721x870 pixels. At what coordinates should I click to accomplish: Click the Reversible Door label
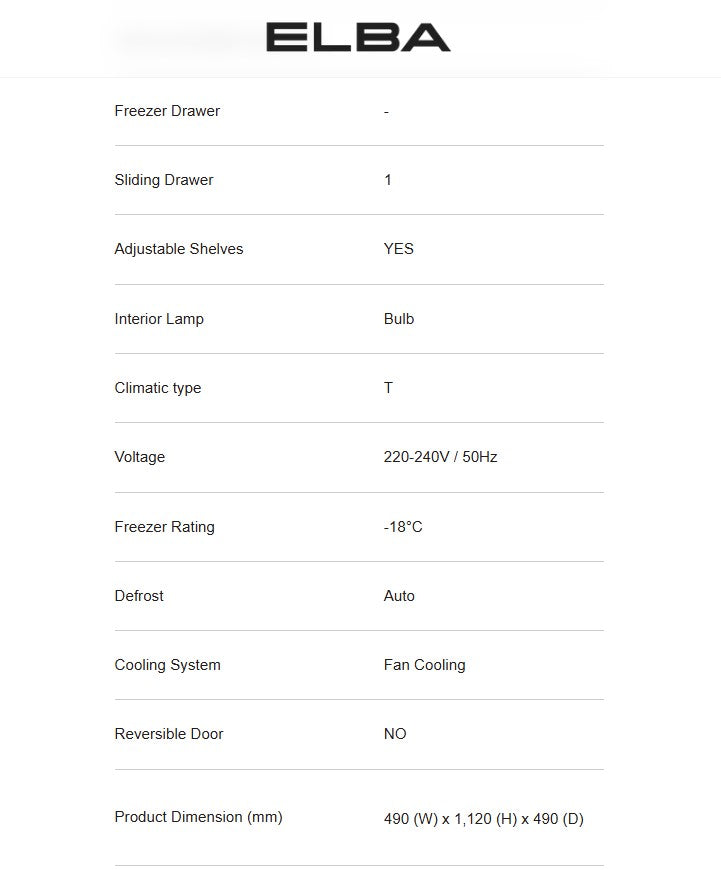169,734
